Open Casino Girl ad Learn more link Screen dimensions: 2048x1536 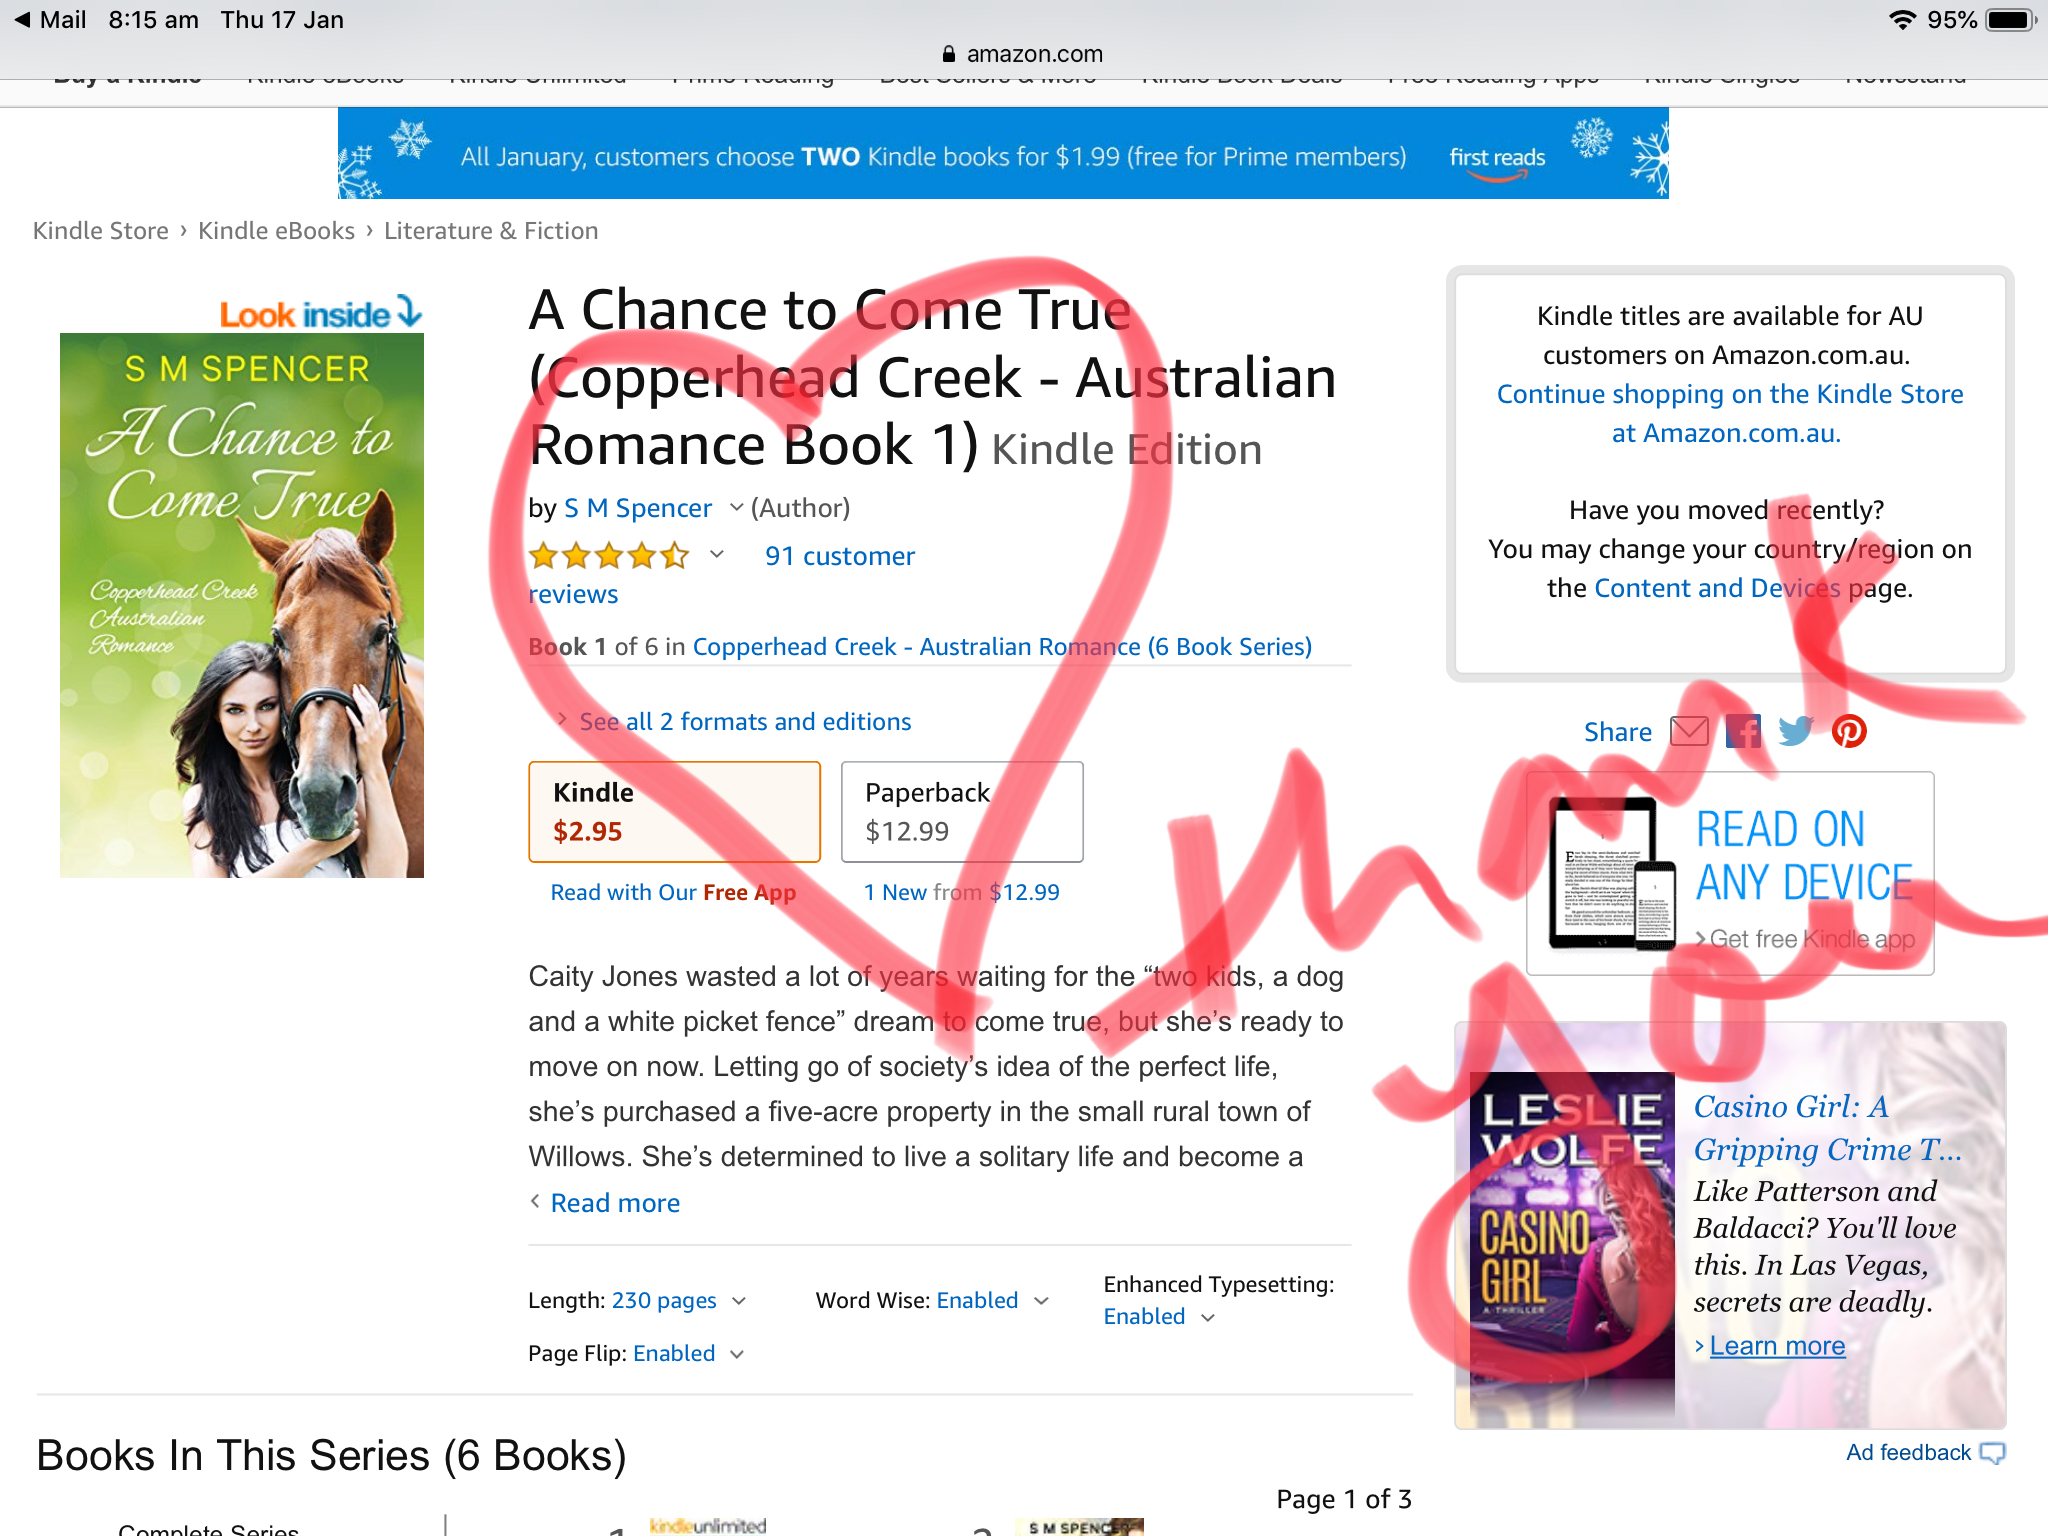click(x=1777, y=1346)
